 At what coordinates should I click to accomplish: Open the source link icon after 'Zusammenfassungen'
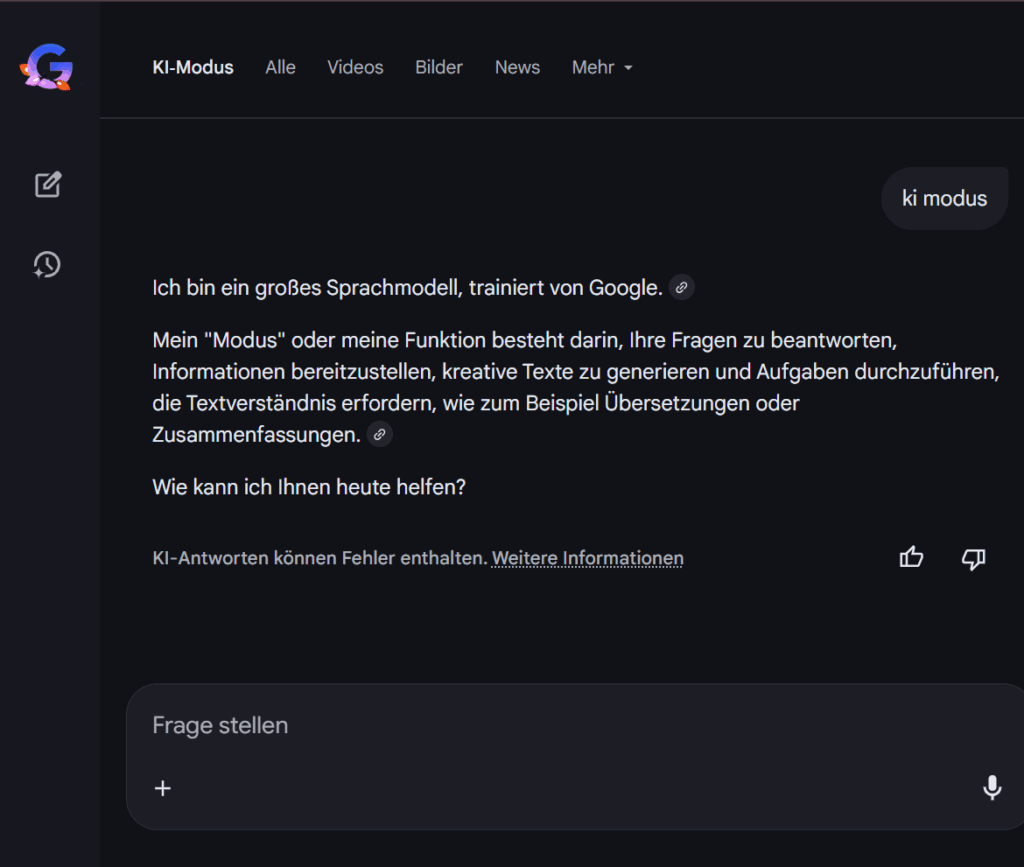pyautogui.click(x=379, y=435)
